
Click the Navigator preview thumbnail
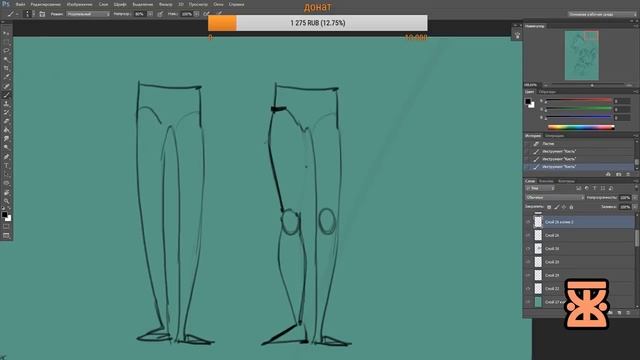(582, 55)
